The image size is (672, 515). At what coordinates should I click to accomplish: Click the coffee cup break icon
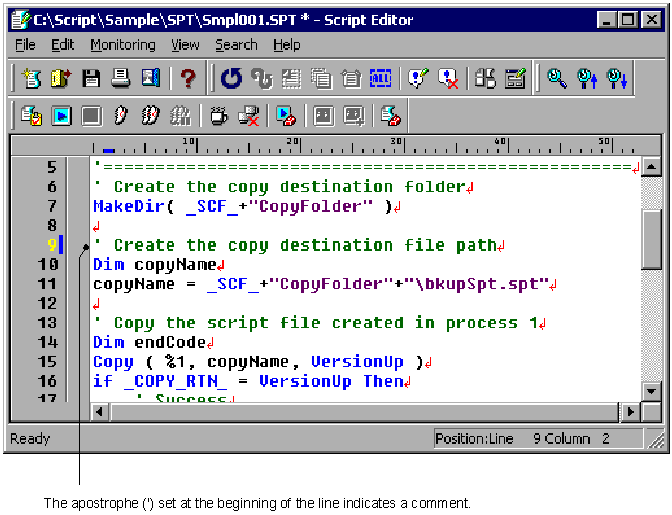[x=219, y=116]
